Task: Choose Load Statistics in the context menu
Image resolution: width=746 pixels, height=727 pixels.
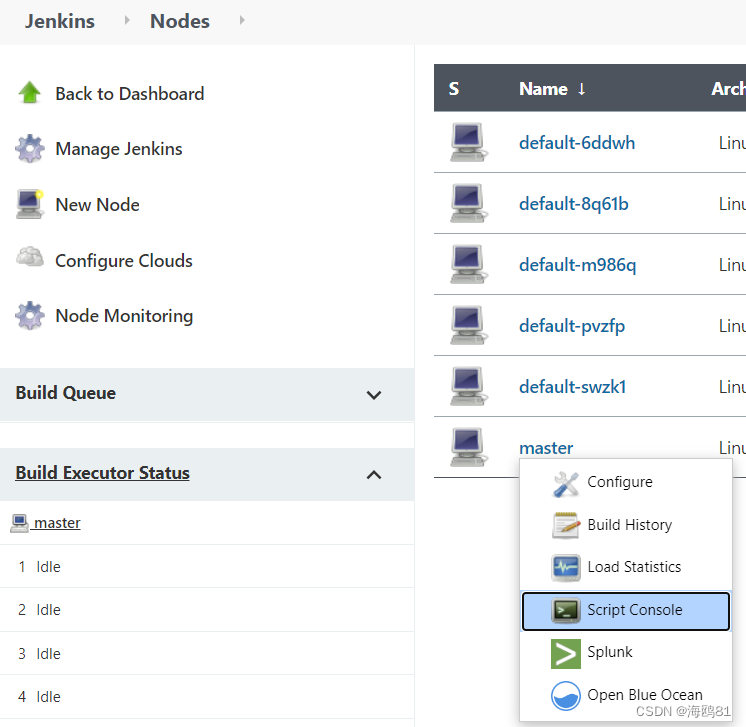Action: coord(625,567)
